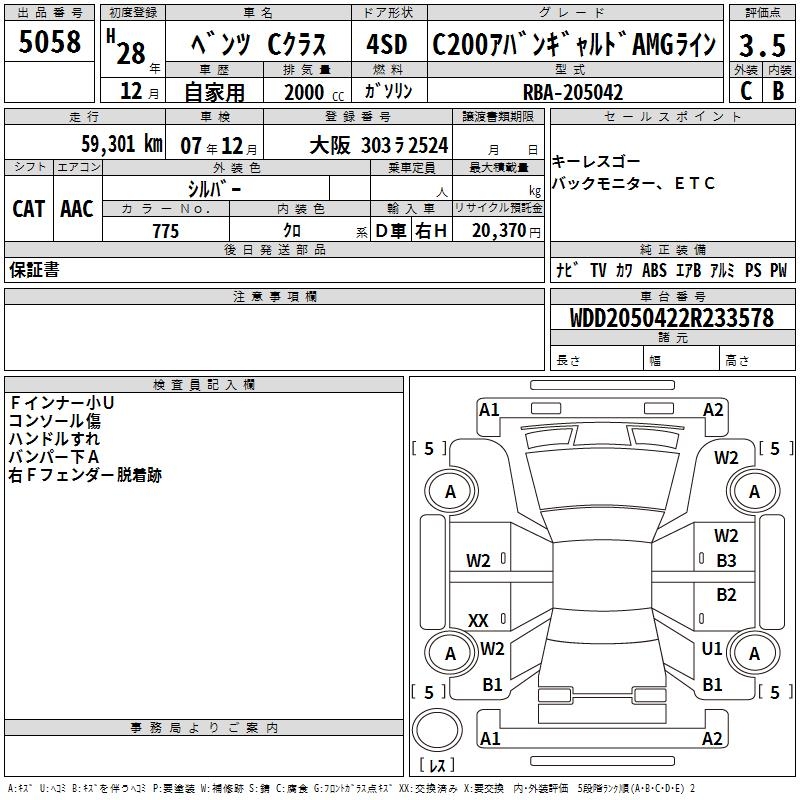
Task: Select the 車台番号 header
Action: [x=672, y=296]
